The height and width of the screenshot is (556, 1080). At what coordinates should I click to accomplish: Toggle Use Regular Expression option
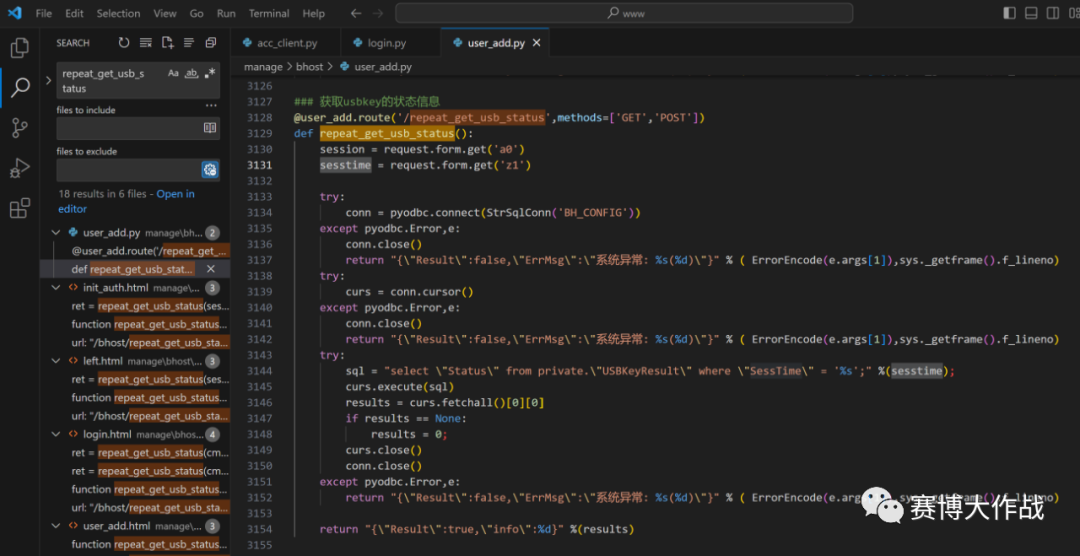pos(209,74)
